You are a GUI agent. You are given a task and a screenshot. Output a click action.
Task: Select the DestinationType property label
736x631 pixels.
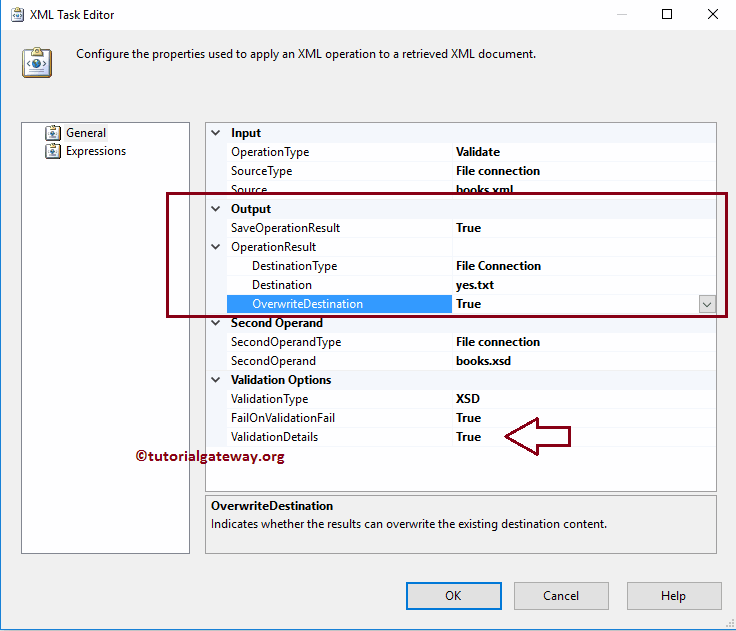coord(294,266)
